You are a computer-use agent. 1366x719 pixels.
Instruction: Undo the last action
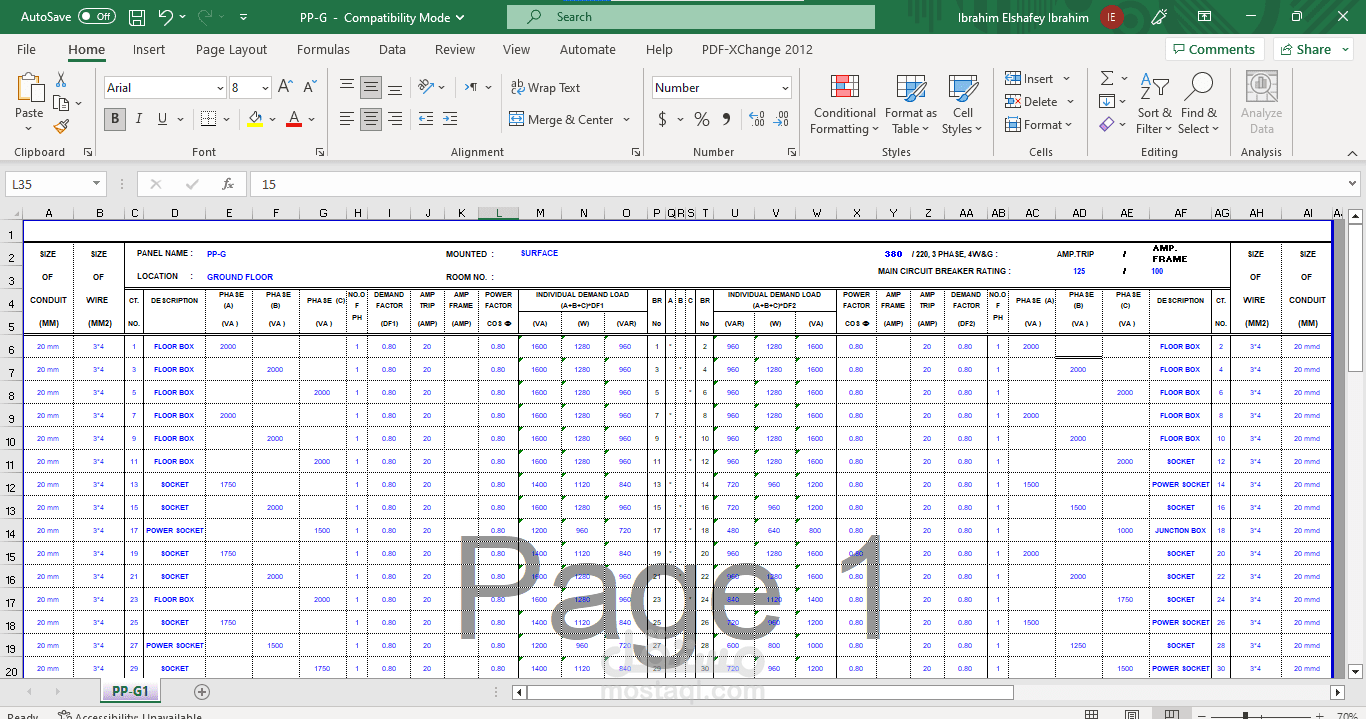click(166, 17)
